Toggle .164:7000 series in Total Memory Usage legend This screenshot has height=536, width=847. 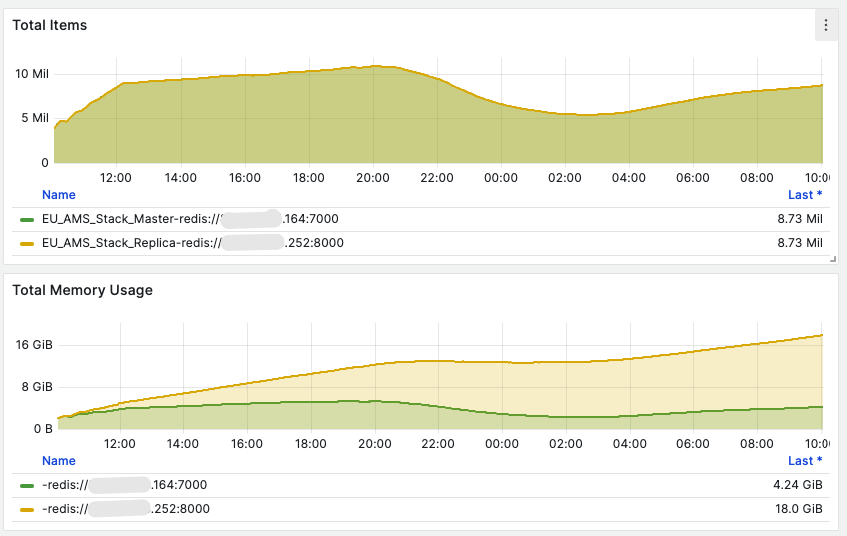125,485
